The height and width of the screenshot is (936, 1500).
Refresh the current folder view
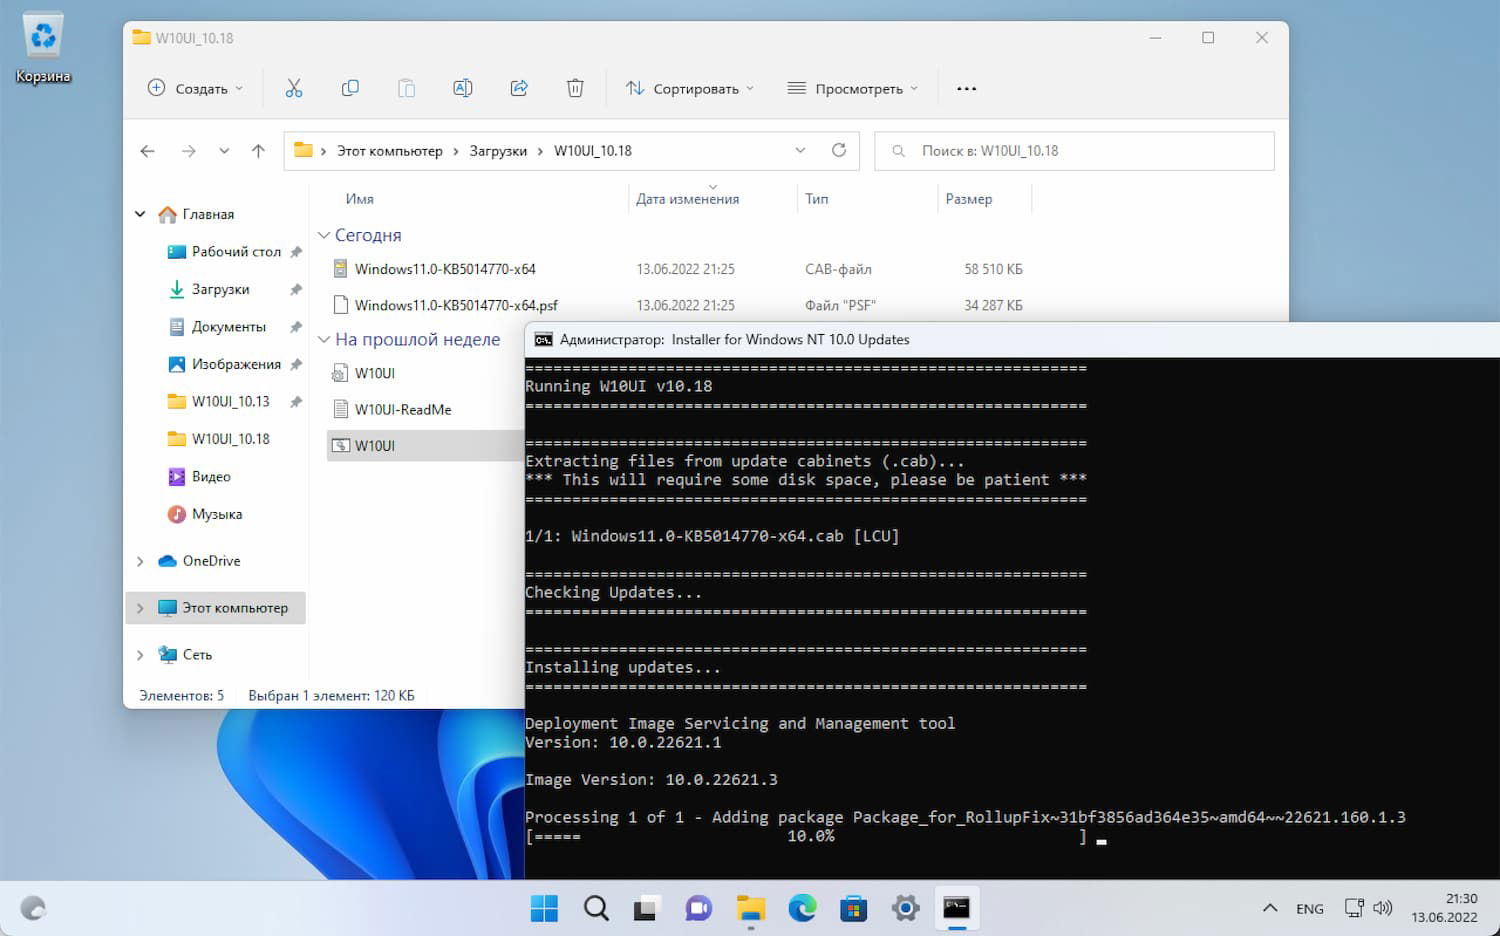pyautogui.click(x=839, y=150)
